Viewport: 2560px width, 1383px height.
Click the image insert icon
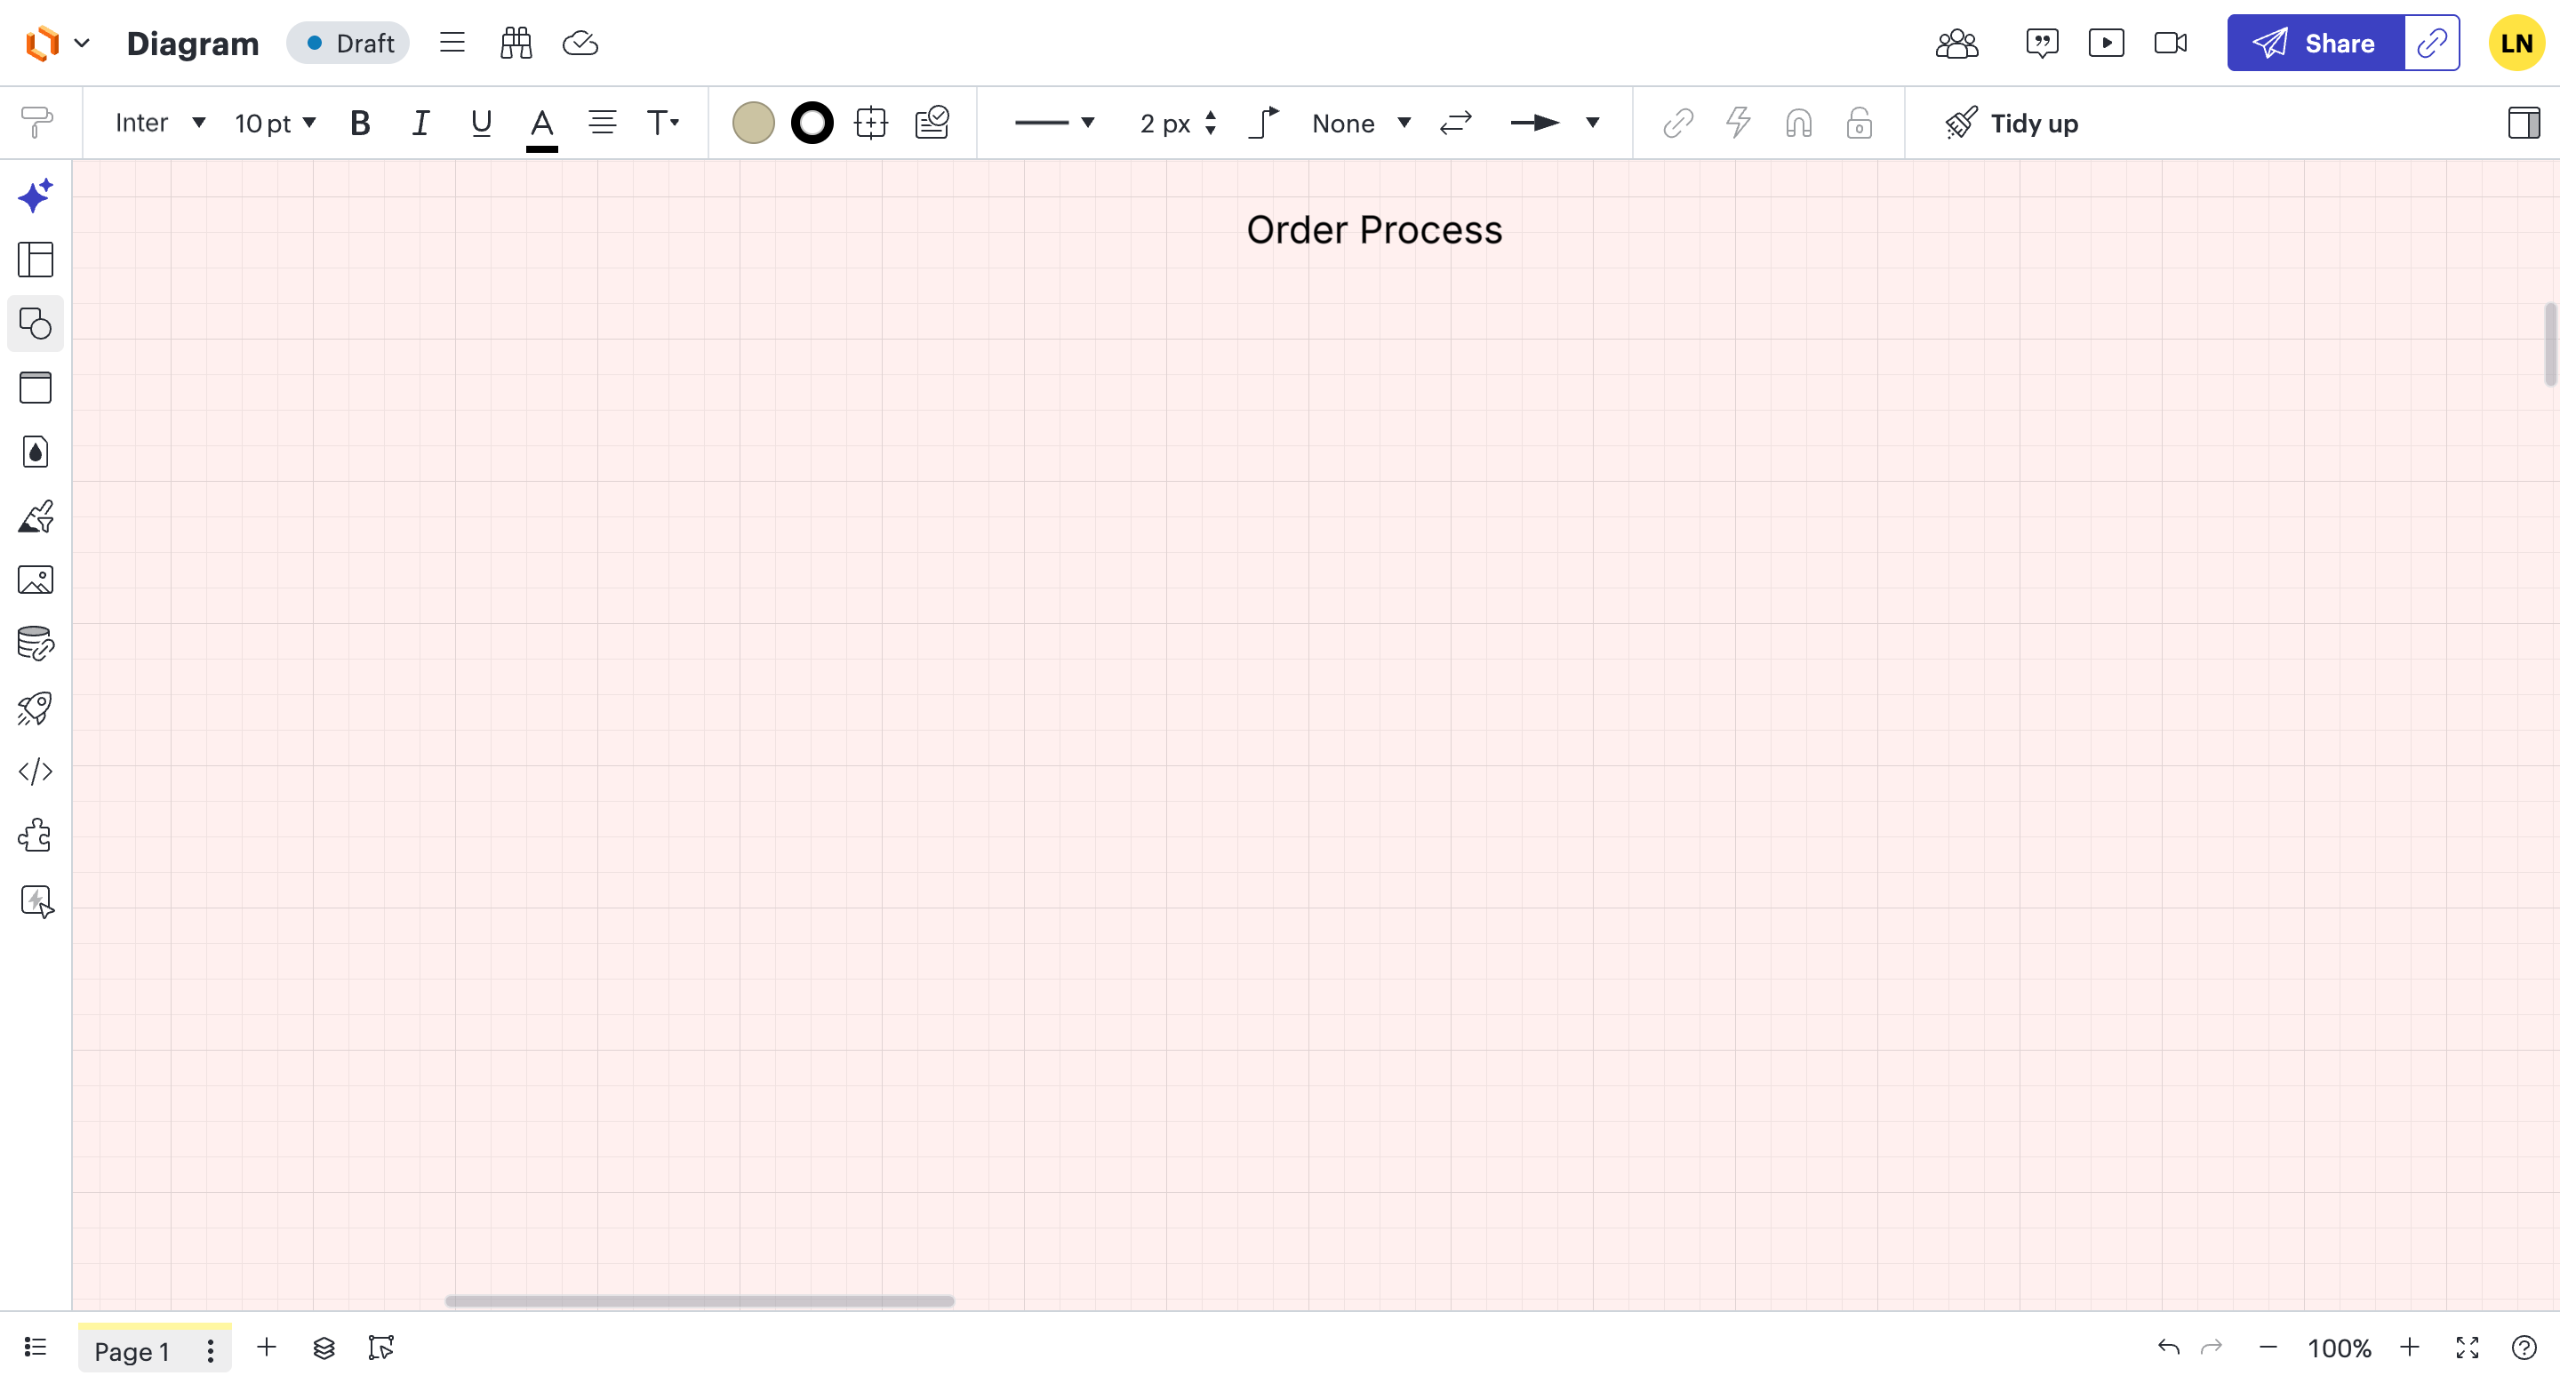(x=35, y=580)
